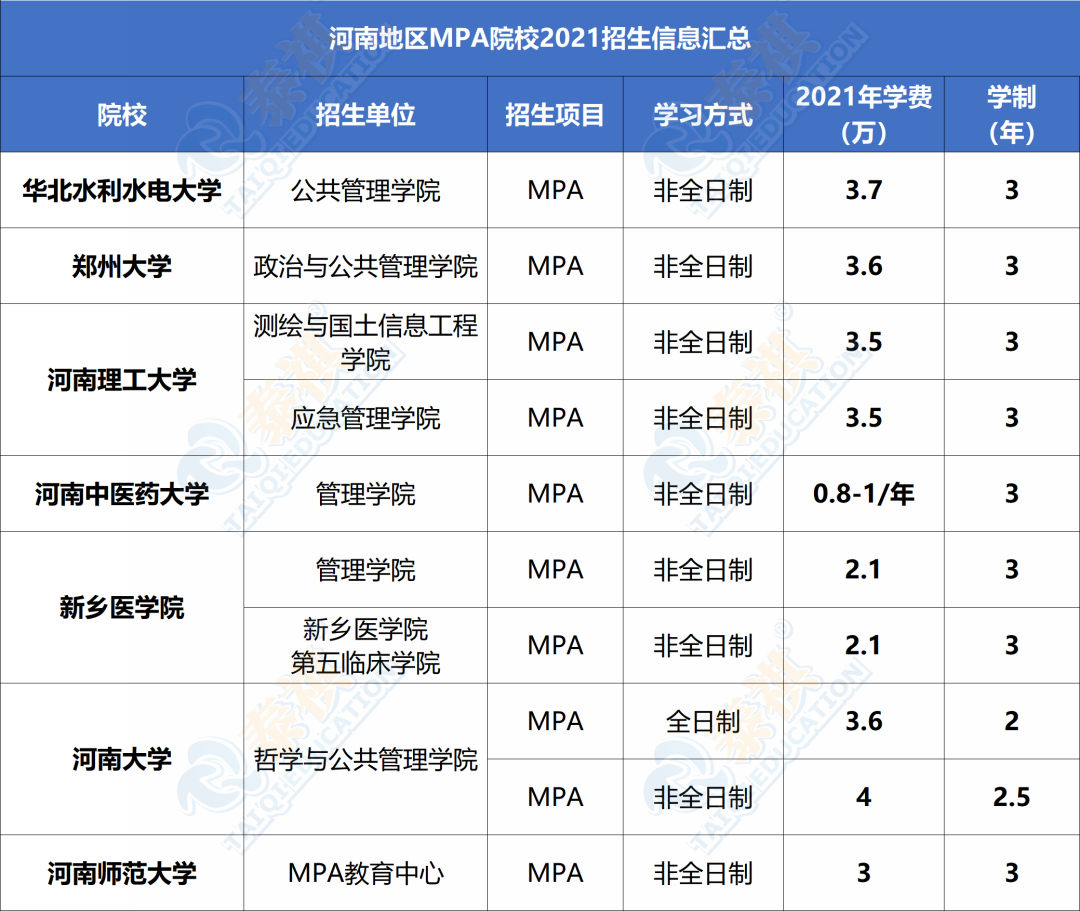Click the 郑州大学 school cell
Screen dimensions: 1080x911
tap(122, 266)
